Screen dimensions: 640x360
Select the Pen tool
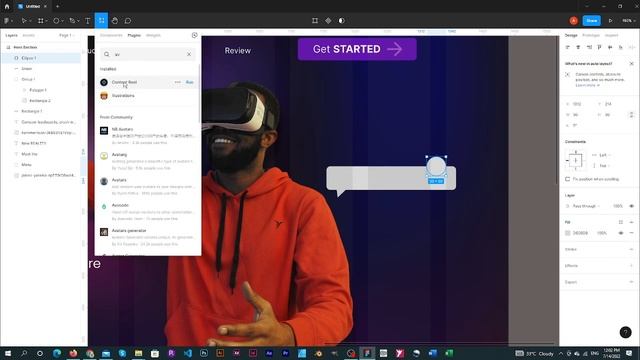[x=72, y=20]
